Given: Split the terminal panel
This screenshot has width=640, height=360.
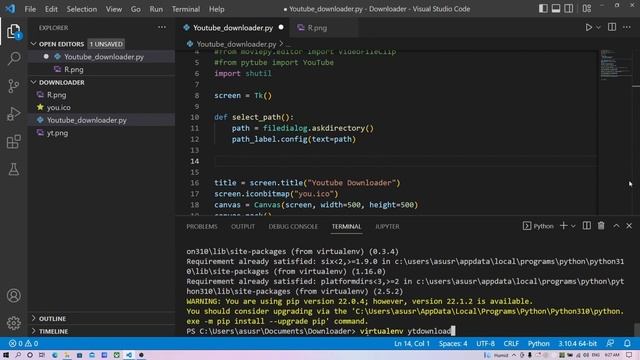Looking at the screenshot, I should 587,226.
